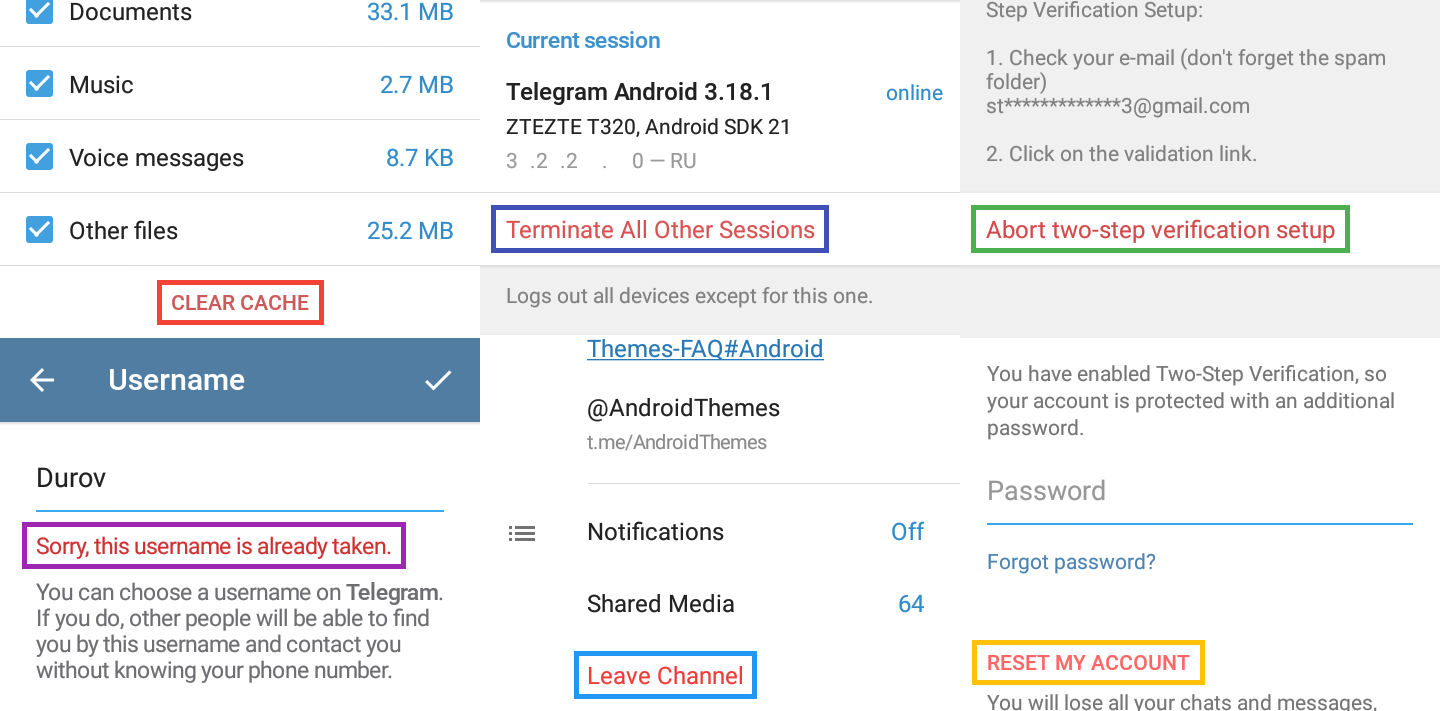Screen dimensions: 1440x711
Task: Click Leave Channel
Action: [x=665, y=676]
